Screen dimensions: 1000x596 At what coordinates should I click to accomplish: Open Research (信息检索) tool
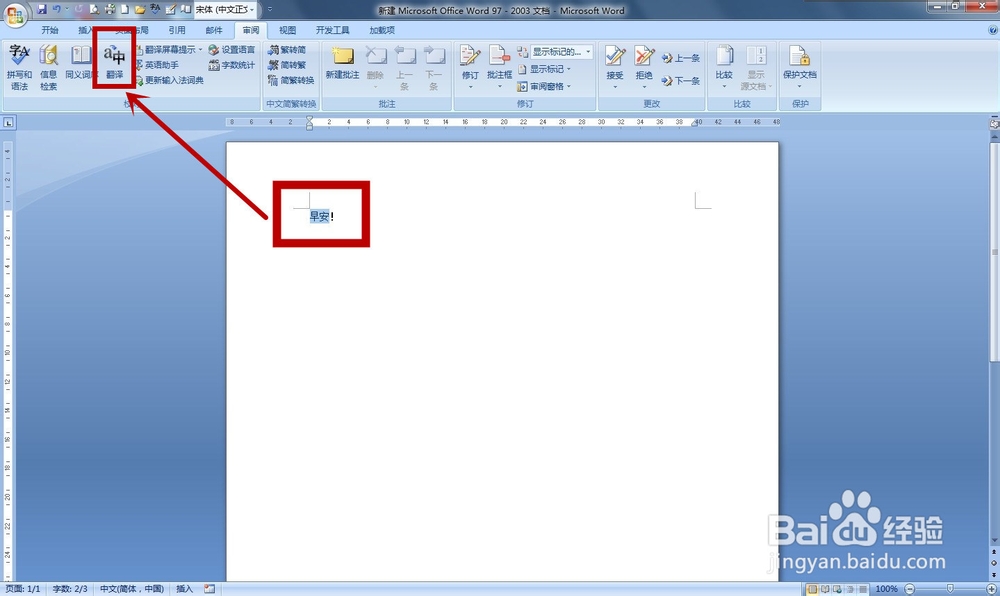48,68
